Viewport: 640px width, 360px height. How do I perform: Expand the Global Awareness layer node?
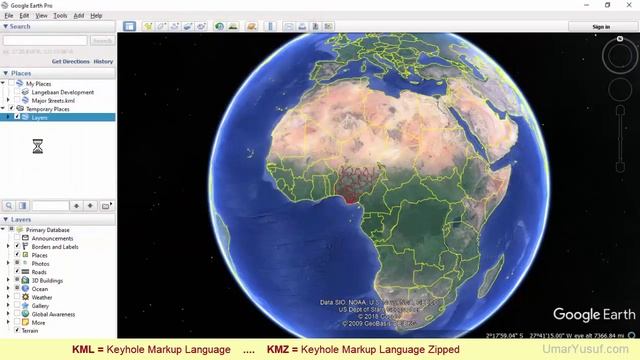coord(8,314)
